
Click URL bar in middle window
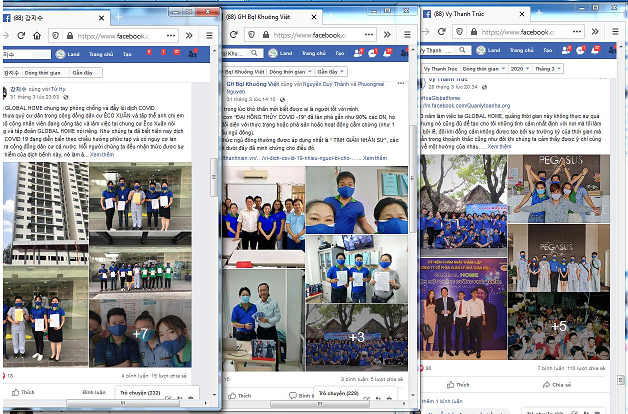click(x=304, y=35)
